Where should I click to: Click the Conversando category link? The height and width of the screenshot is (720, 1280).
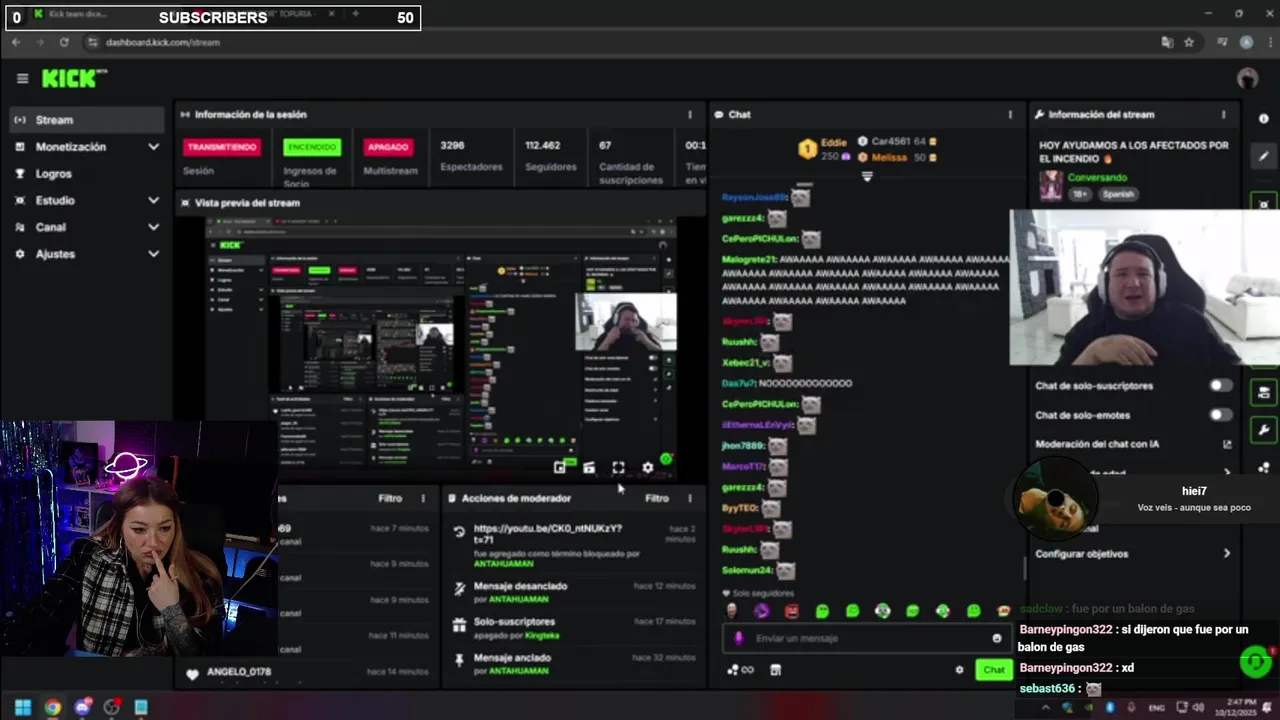click(1097, 177)
